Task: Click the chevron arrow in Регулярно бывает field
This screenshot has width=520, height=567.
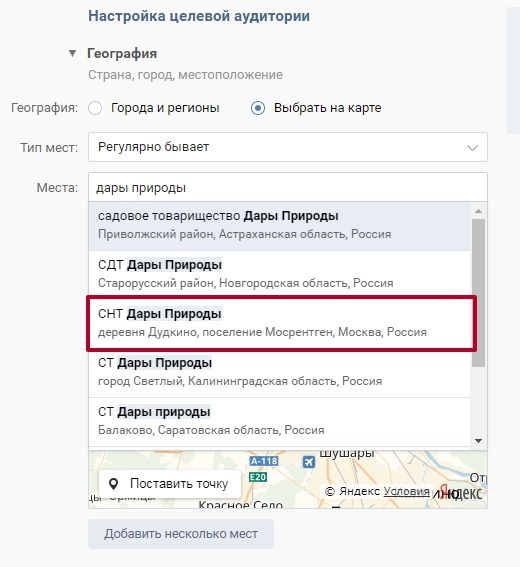Action: point(472,148)
